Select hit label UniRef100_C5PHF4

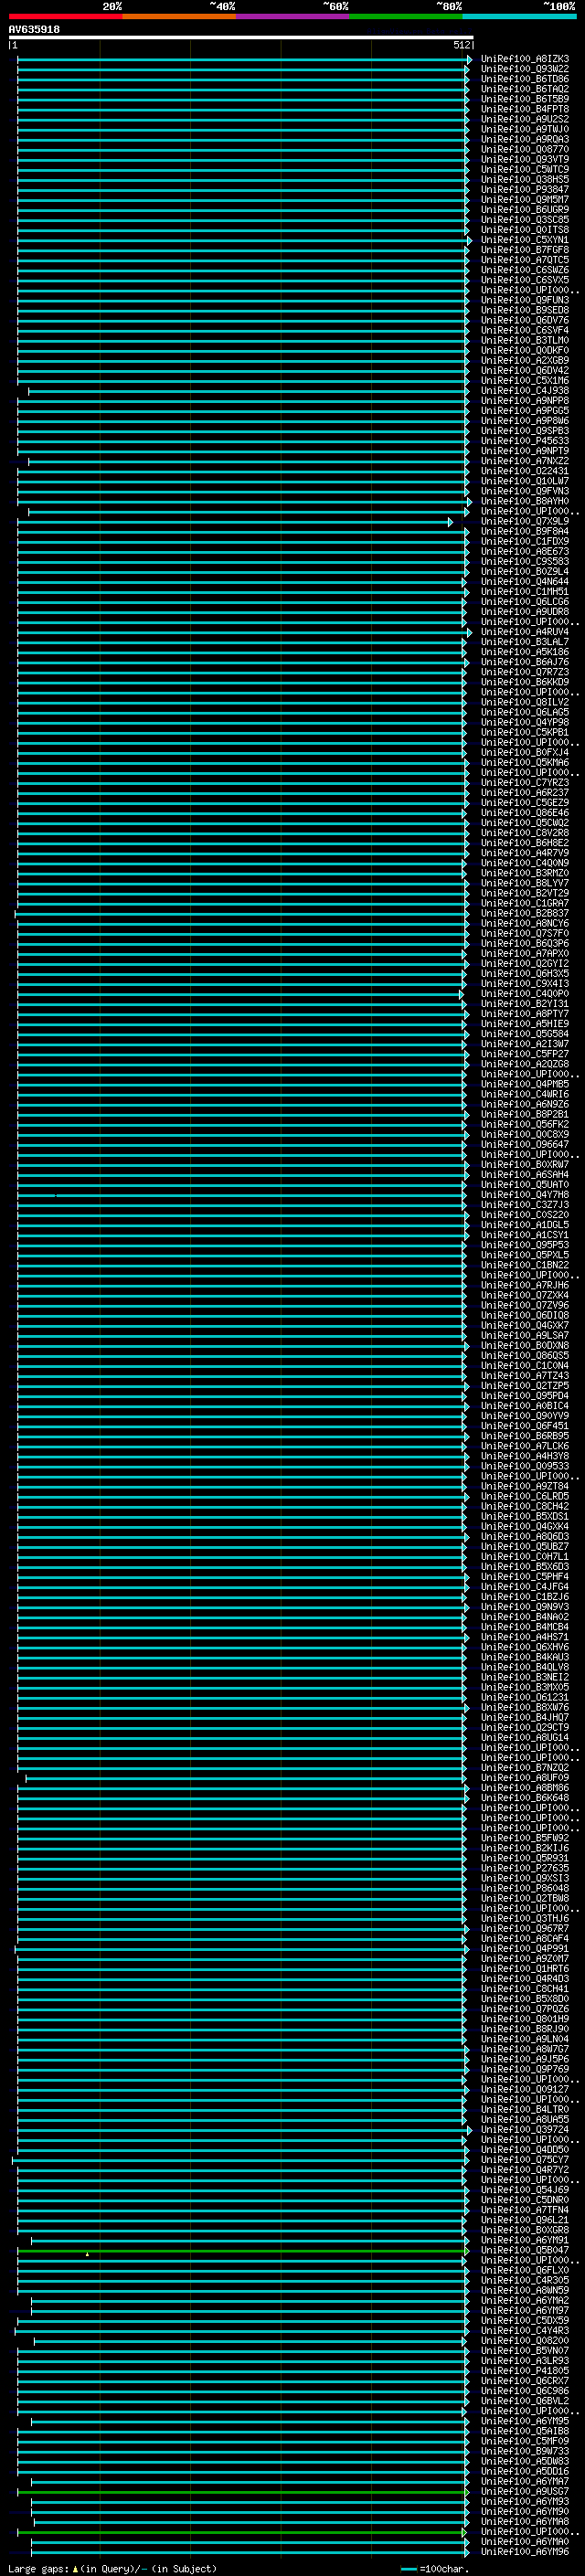point(525,1577)
